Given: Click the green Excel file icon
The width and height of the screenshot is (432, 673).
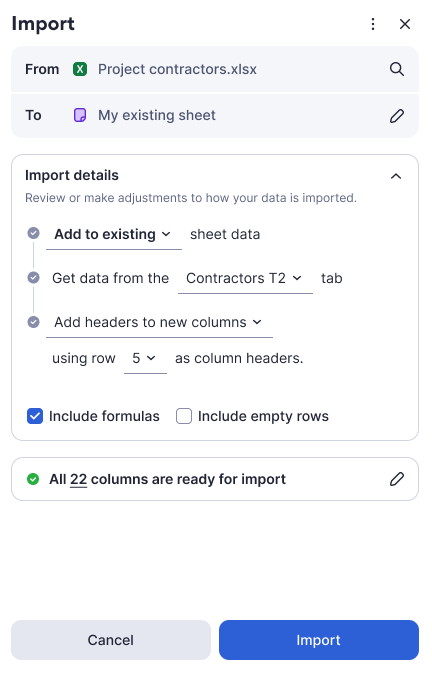Looking at the screenshot, I should pyautogui.click(x=80, y=69).
